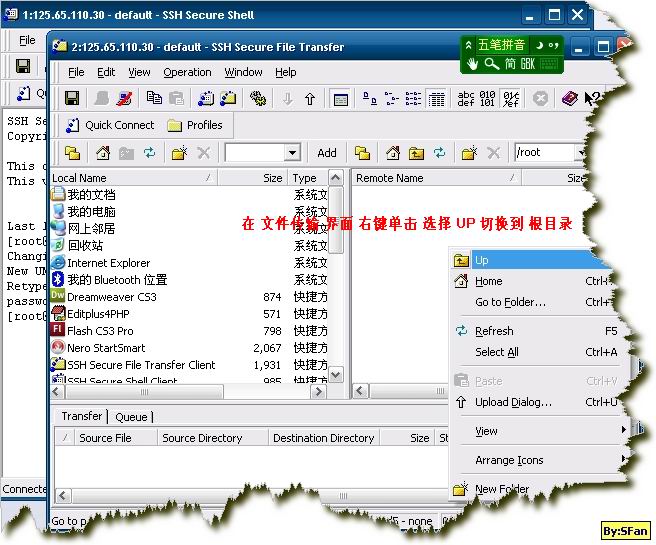Select ASCII transfer mode (abc def)
Image resolution: width=656 pixels, height=545 pixels.
pyautogui.click(x=466, y=99)
